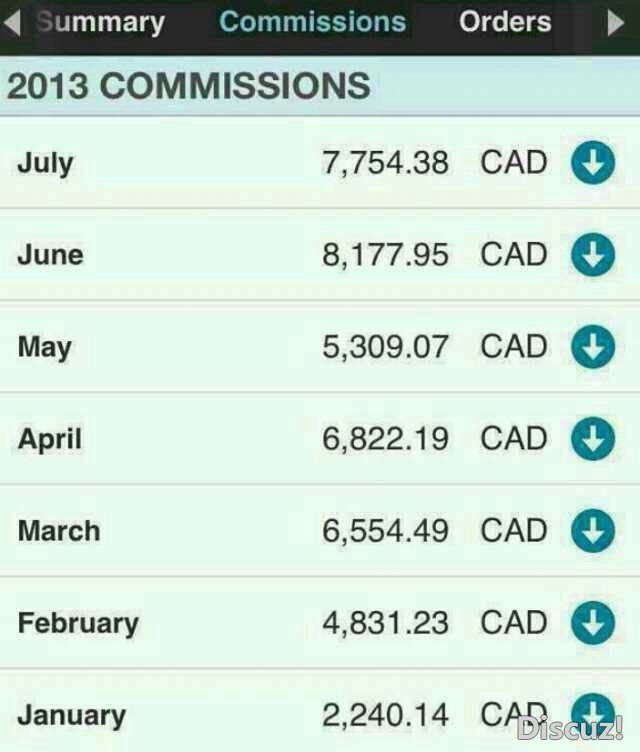640x752 pixels.
Task: Download the March commission statement
Action: (x=593, y=531)
